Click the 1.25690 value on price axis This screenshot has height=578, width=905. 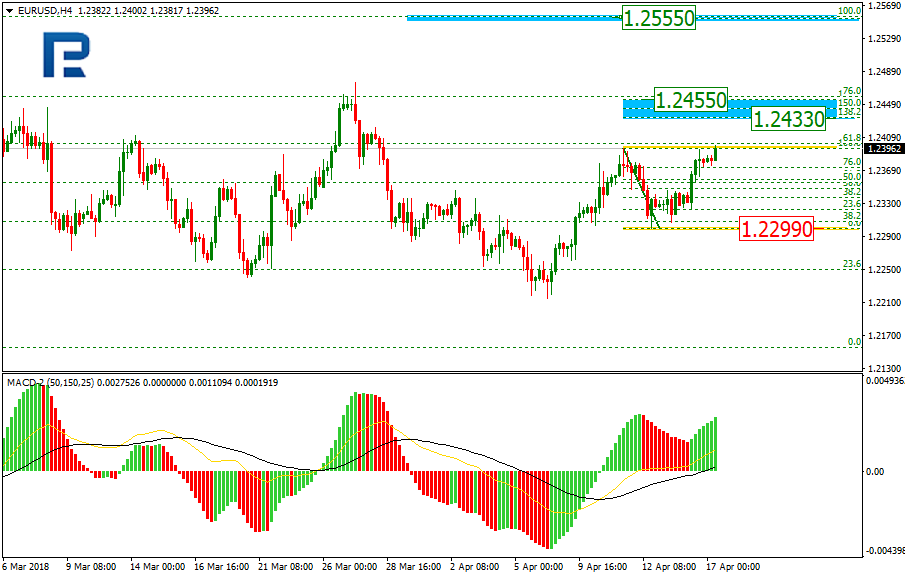pos(884,6)
